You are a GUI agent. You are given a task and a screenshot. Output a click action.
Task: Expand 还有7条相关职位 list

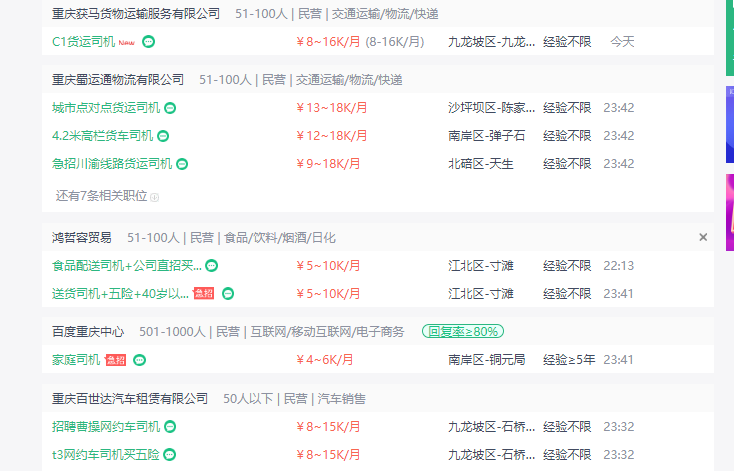101,196
